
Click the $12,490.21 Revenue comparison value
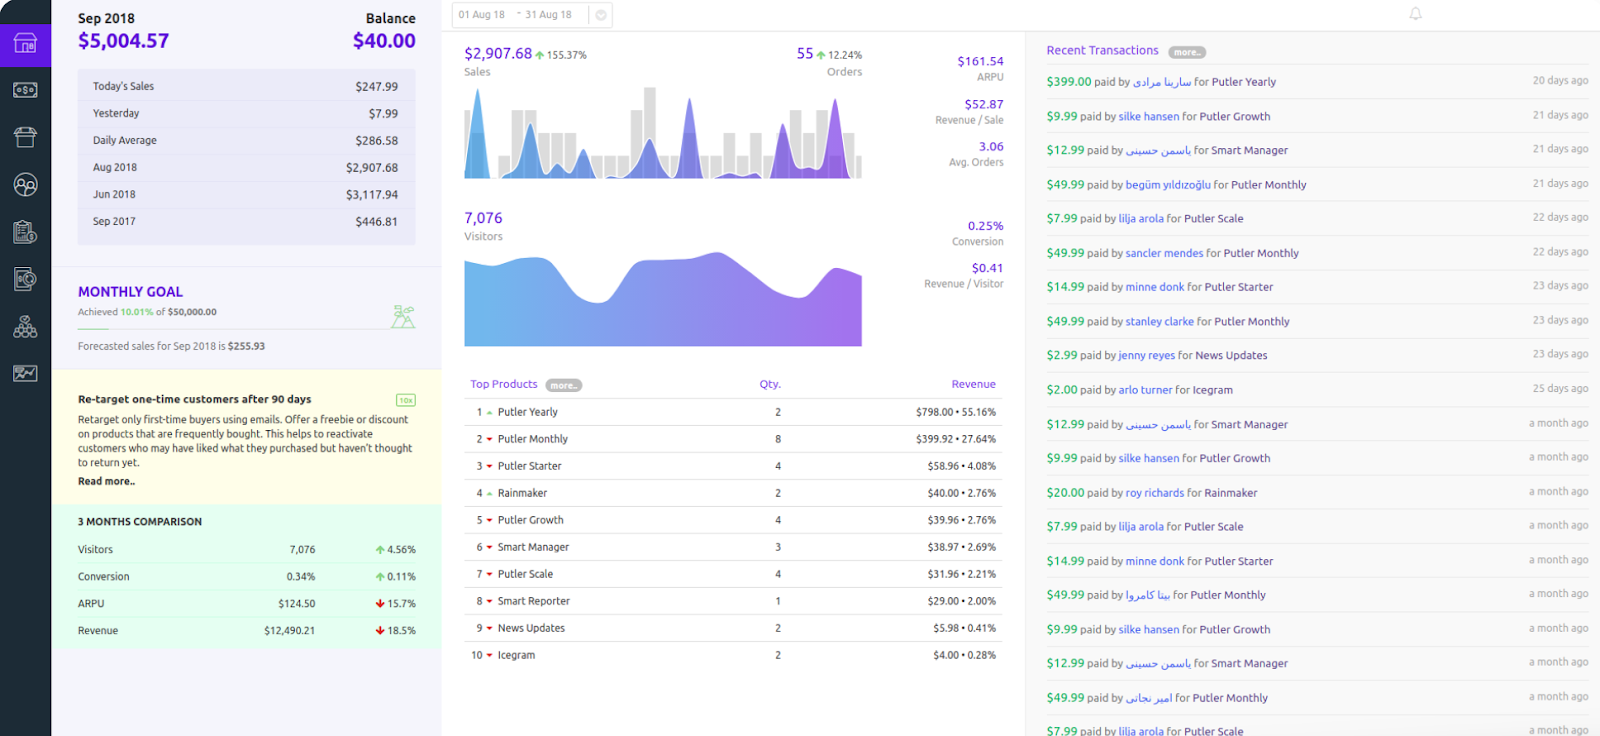click(x=290, y=631)
